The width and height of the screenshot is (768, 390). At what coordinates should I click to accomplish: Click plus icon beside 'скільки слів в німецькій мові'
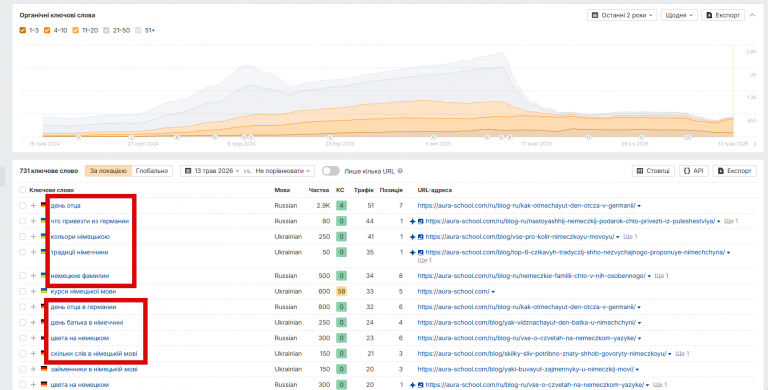point(33,354)
